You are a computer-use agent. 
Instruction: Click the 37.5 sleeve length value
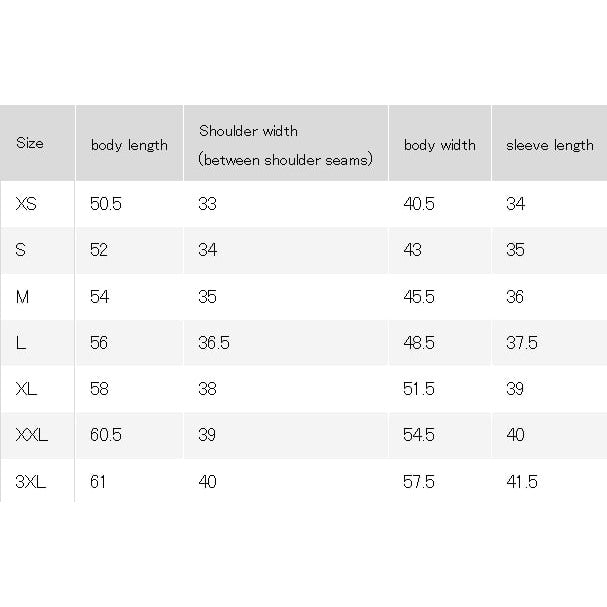[x=522, y=343]
